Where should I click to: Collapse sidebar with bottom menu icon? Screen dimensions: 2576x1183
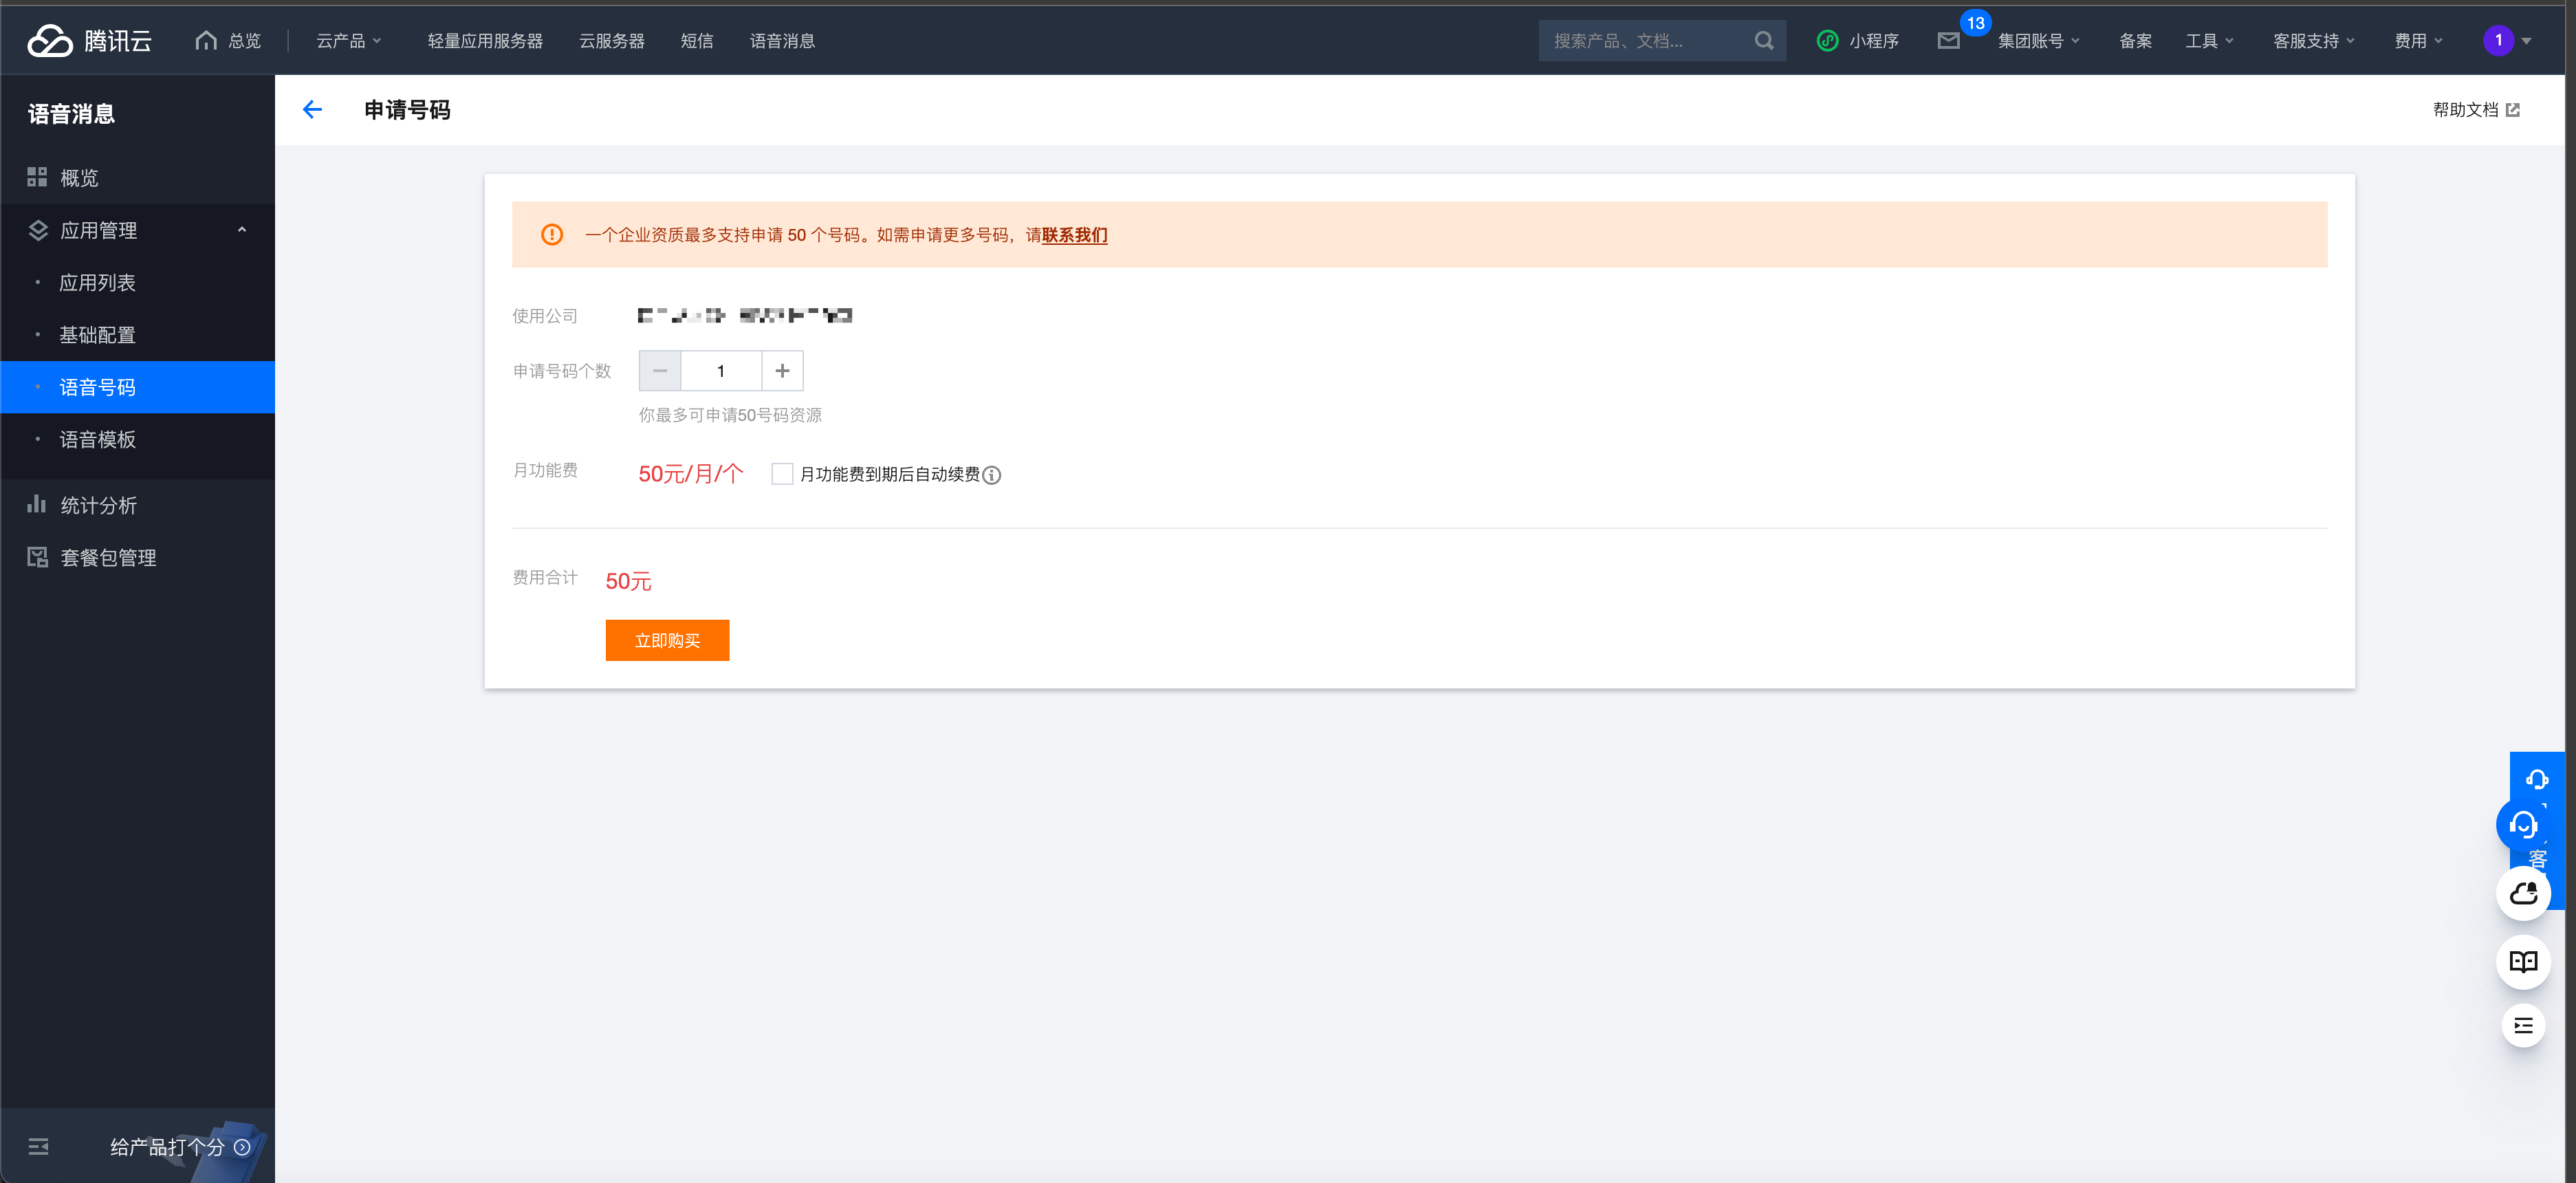click(x=38, y=1146)
